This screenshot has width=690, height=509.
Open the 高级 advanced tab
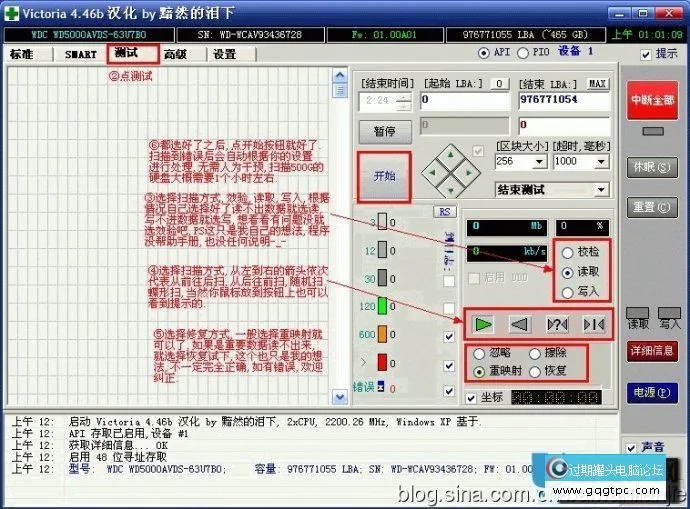pos(175,54)
